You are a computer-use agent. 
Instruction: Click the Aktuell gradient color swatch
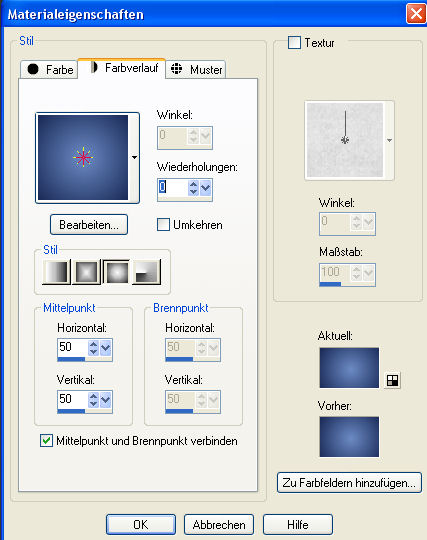point(349,368)
